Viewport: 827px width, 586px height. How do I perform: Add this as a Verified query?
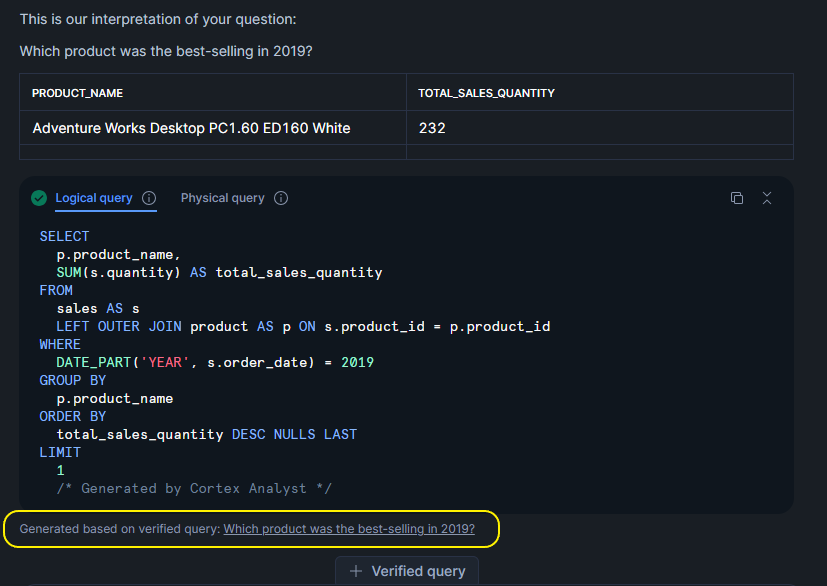point(407,571)
